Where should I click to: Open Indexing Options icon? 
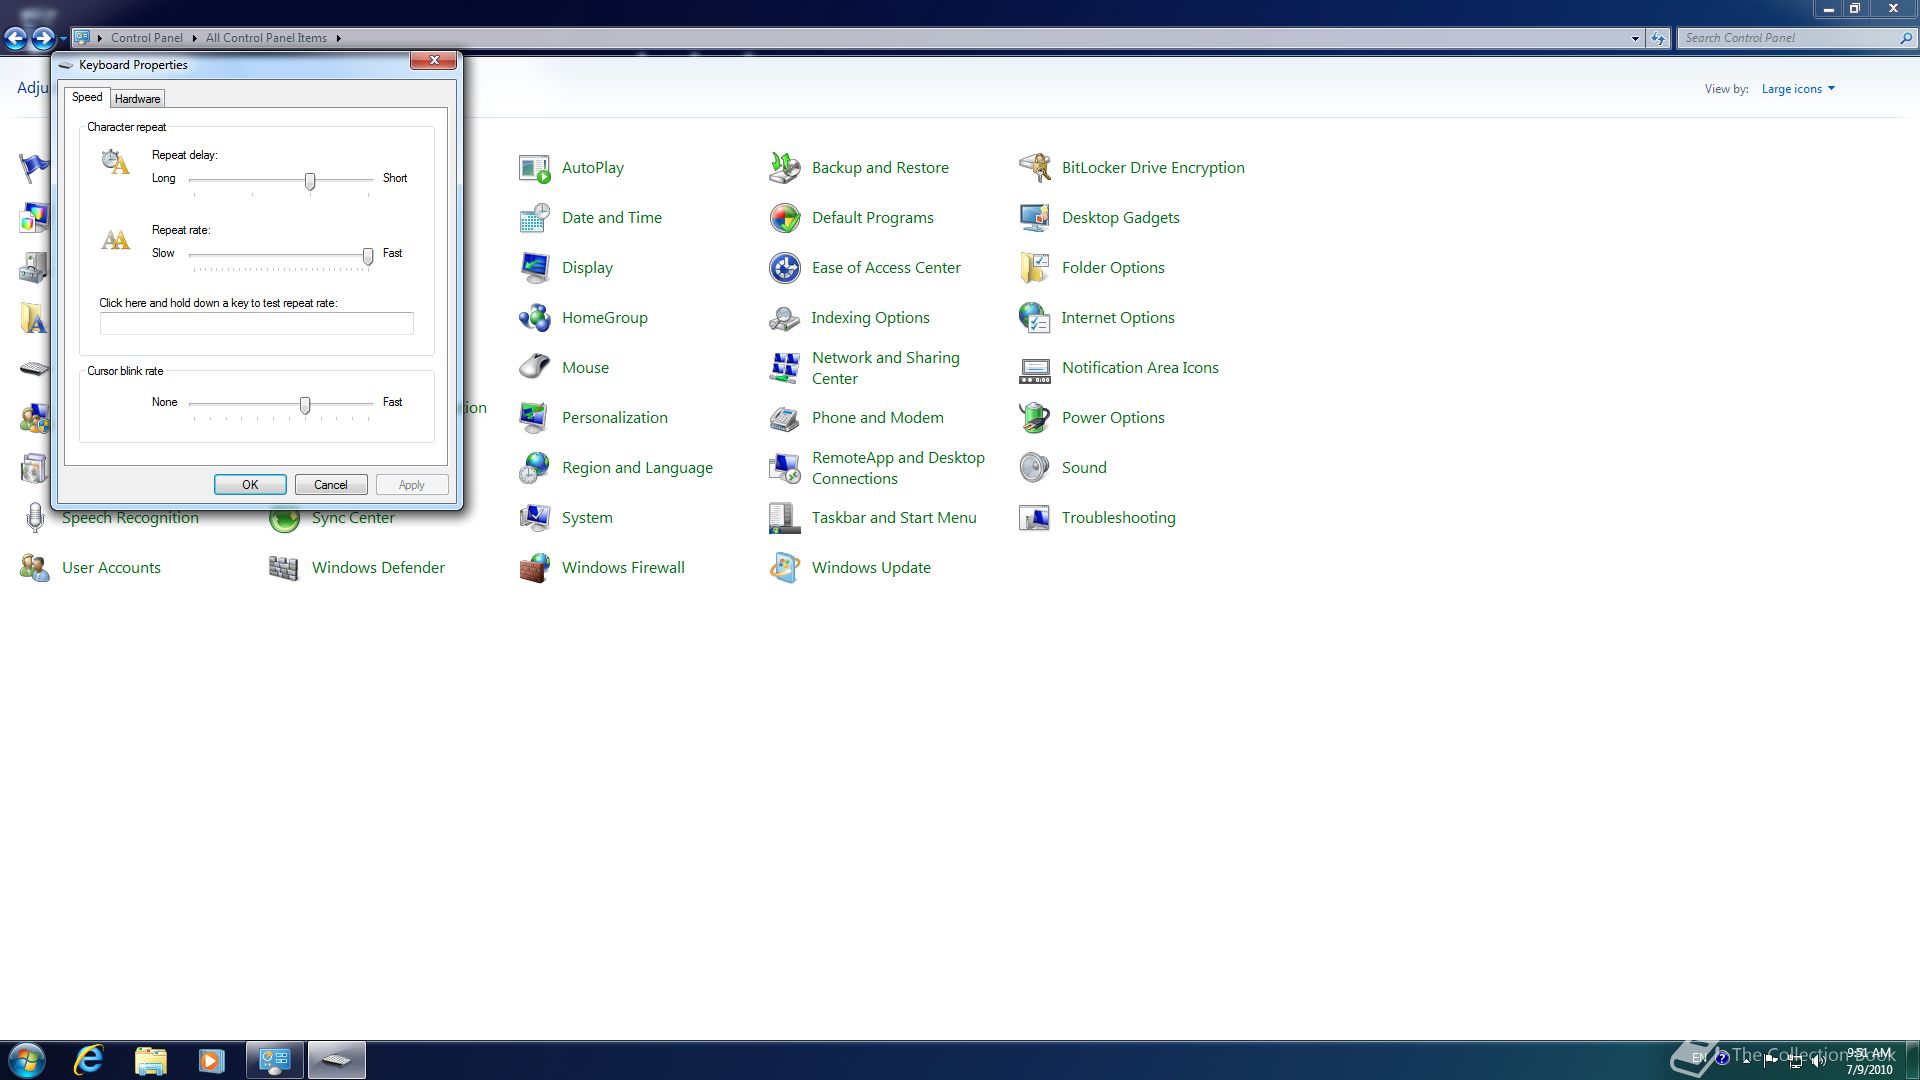click(x=785, y=318)
